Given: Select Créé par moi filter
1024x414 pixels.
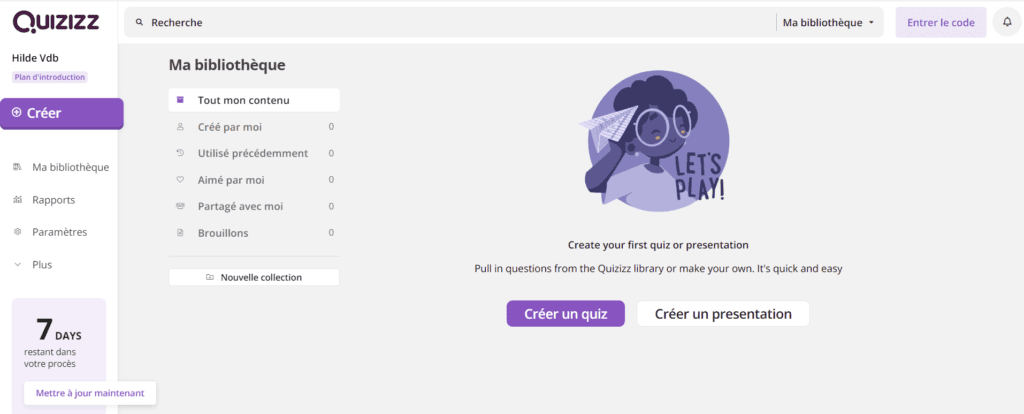Looking at the screenshot, I should click(x=254, y=127).
